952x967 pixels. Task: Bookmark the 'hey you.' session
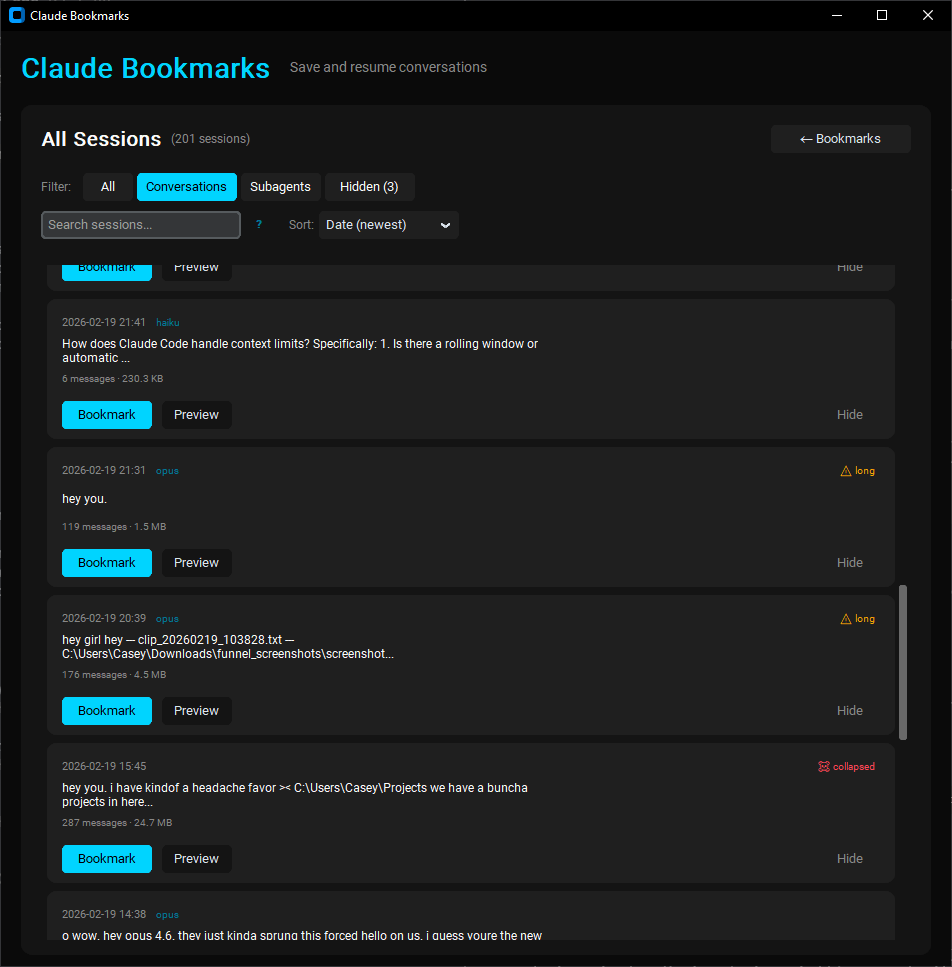click(x=107, y=563)
